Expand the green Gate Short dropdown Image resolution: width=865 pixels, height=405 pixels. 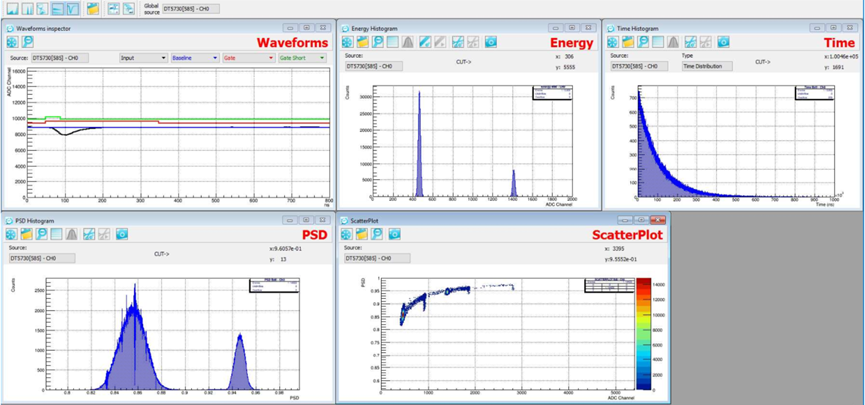pyautogui.click(x=302, y=58)
